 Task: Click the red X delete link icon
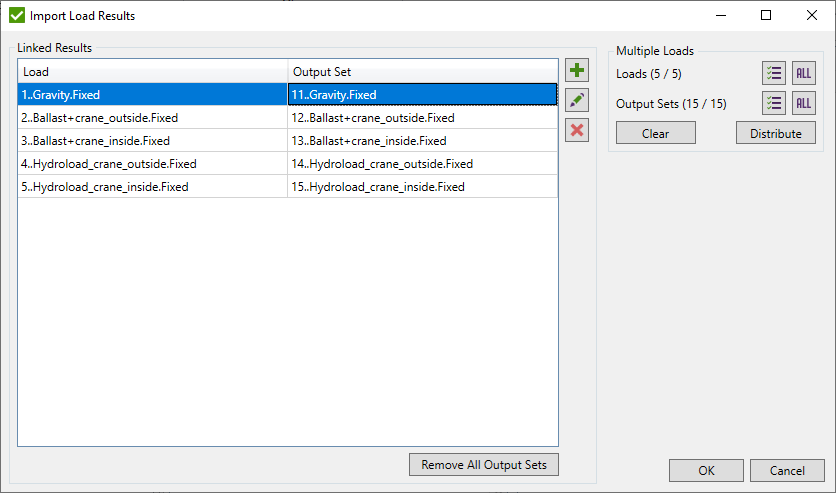(x=577, y=130)
